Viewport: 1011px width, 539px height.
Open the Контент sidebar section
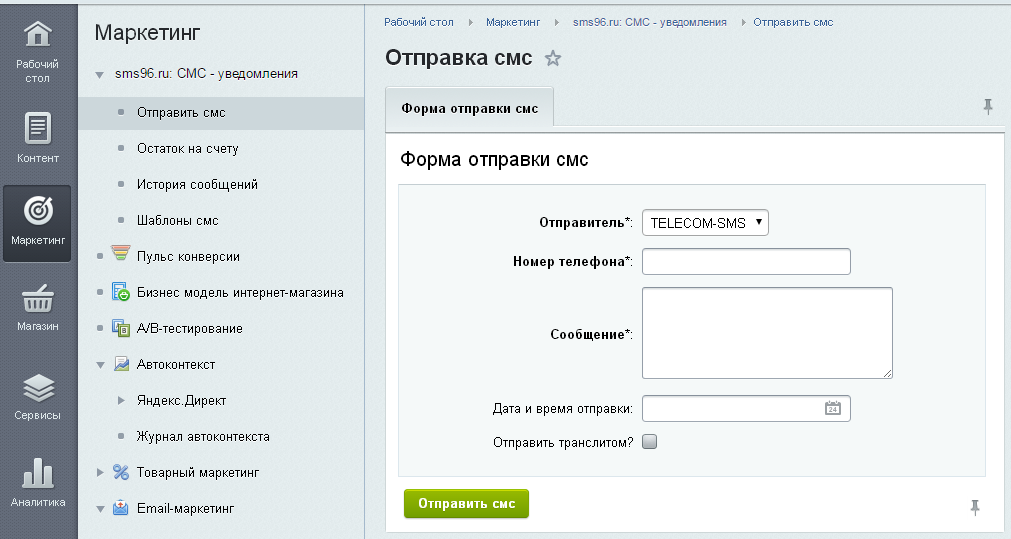(37, 138)
